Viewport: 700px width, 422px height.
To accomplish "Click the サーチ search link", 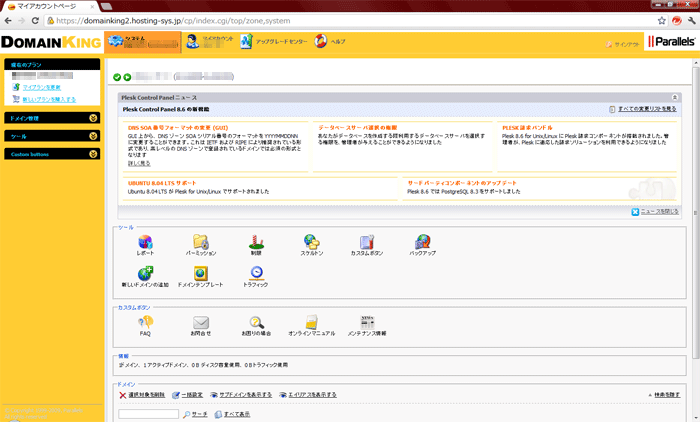I will [x=200, y=414].
